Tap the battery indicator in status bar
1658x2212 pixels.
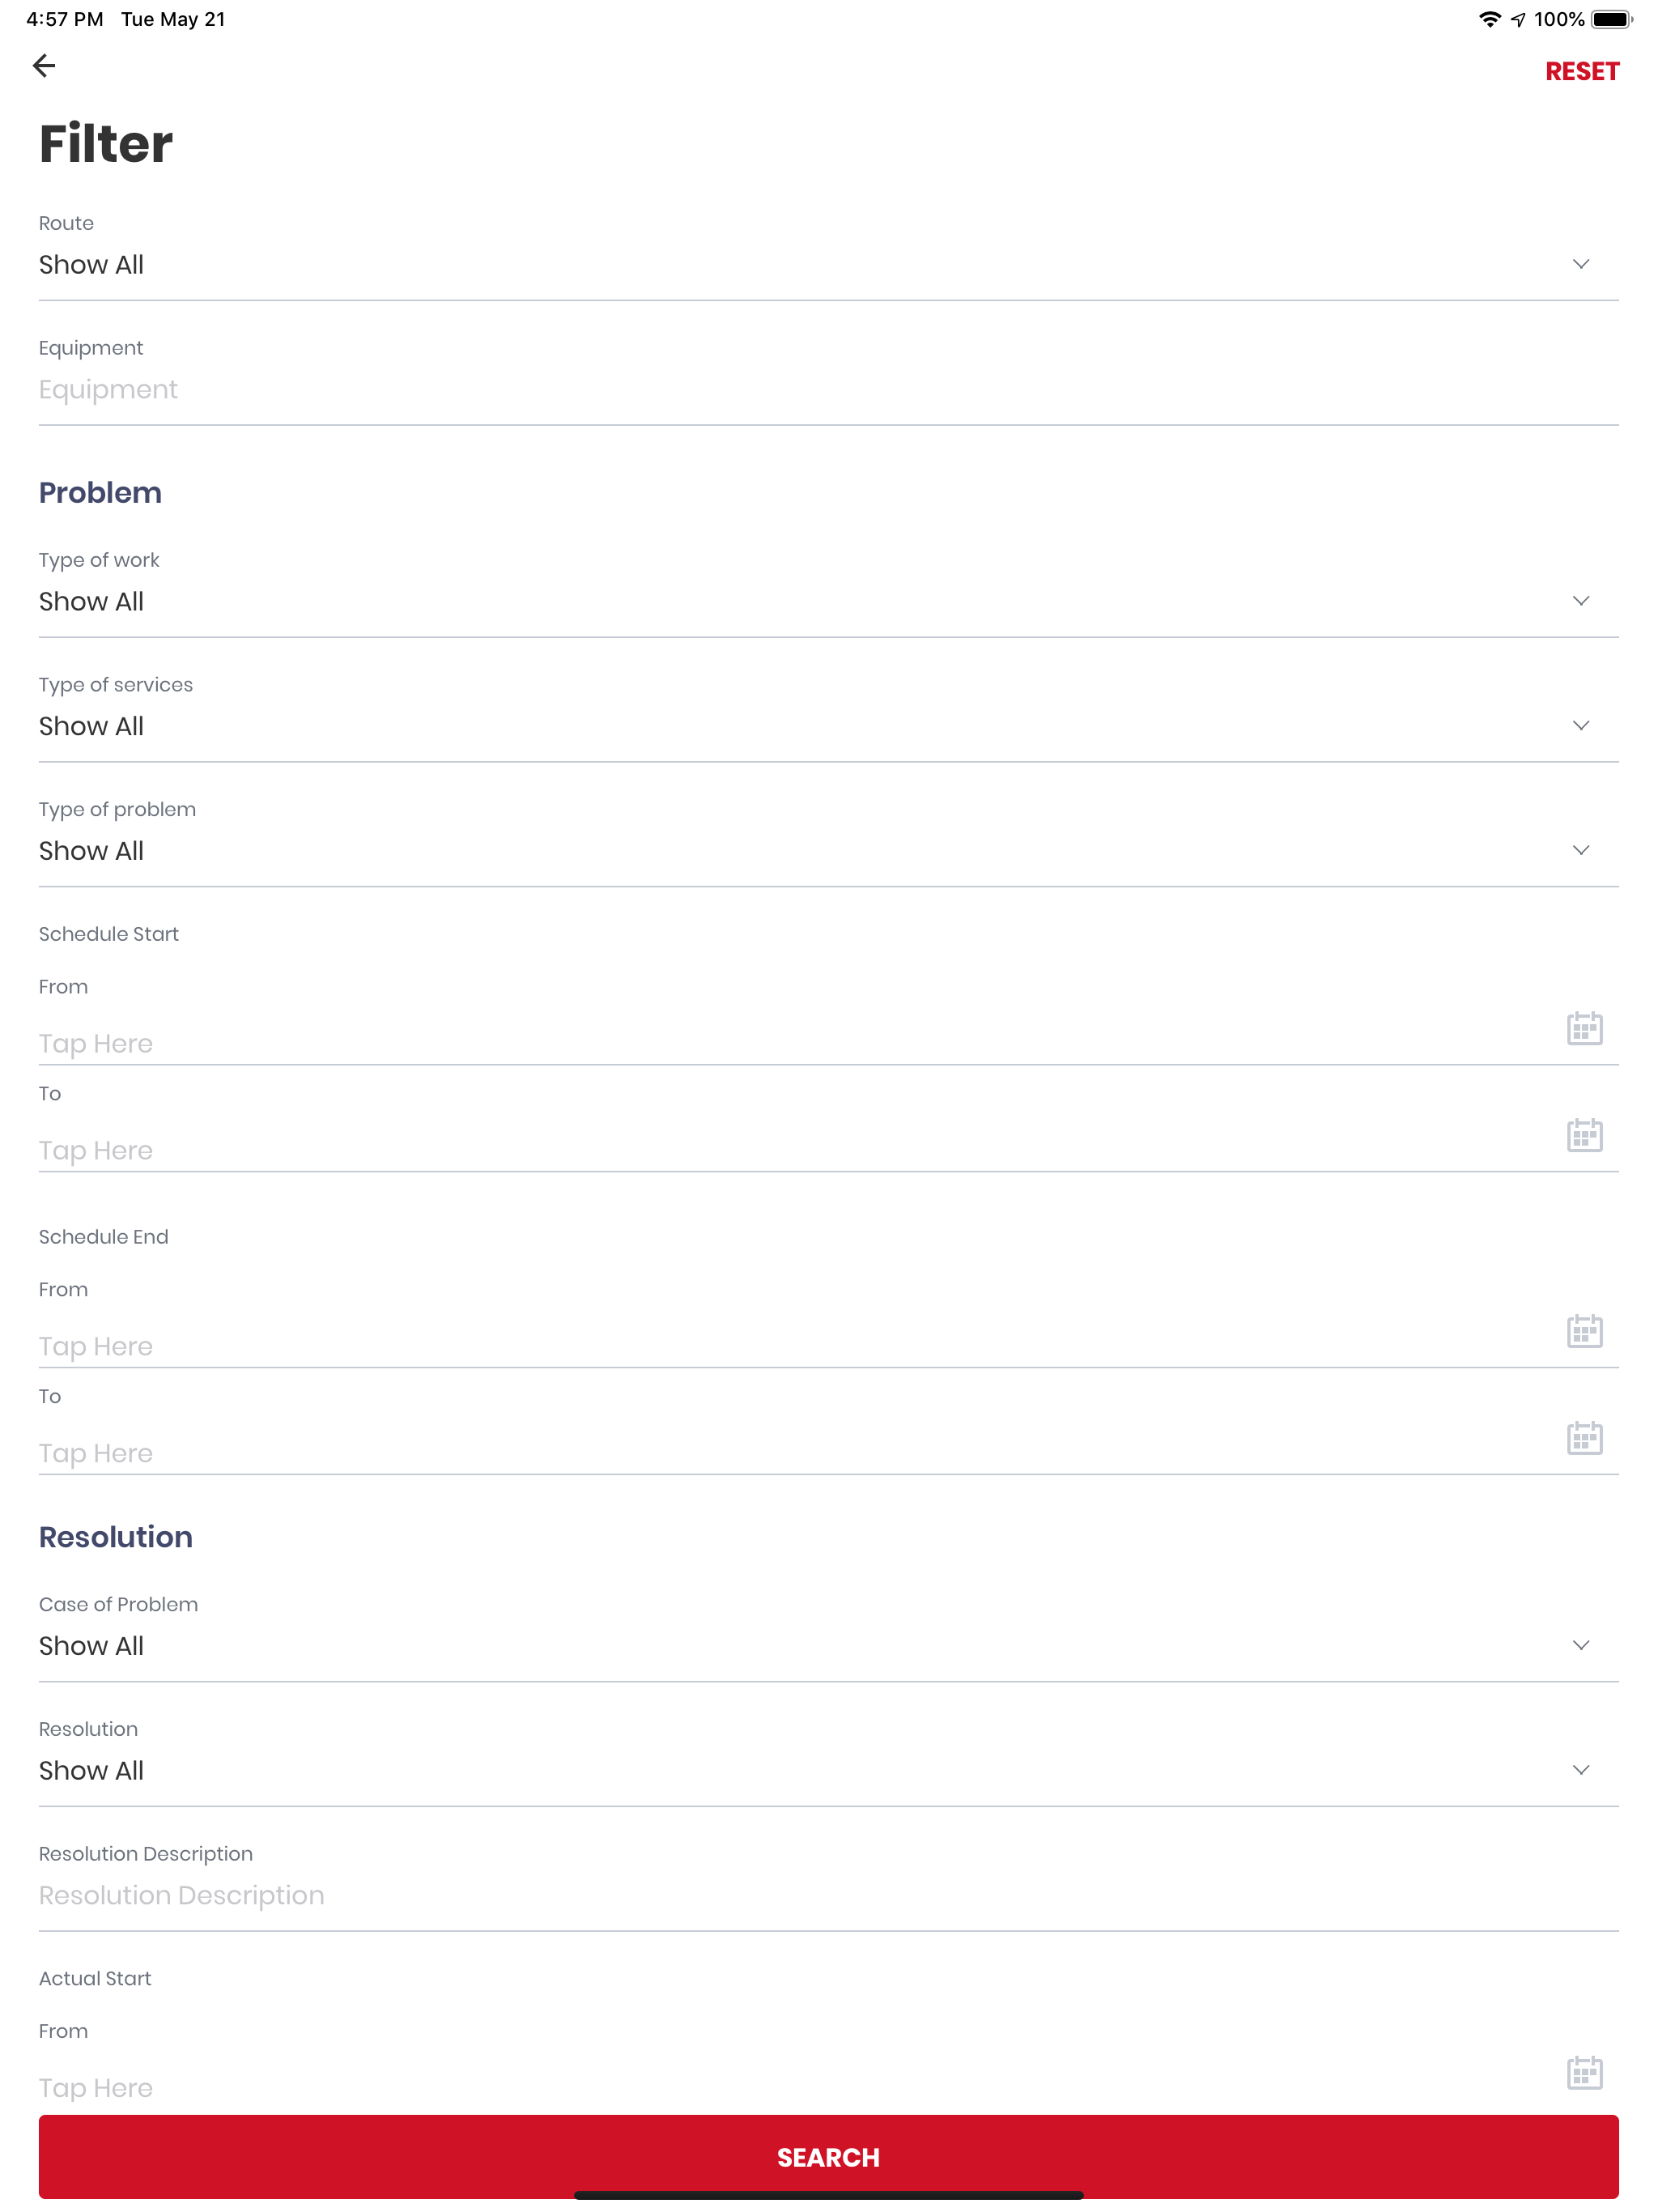(1612, 19)
